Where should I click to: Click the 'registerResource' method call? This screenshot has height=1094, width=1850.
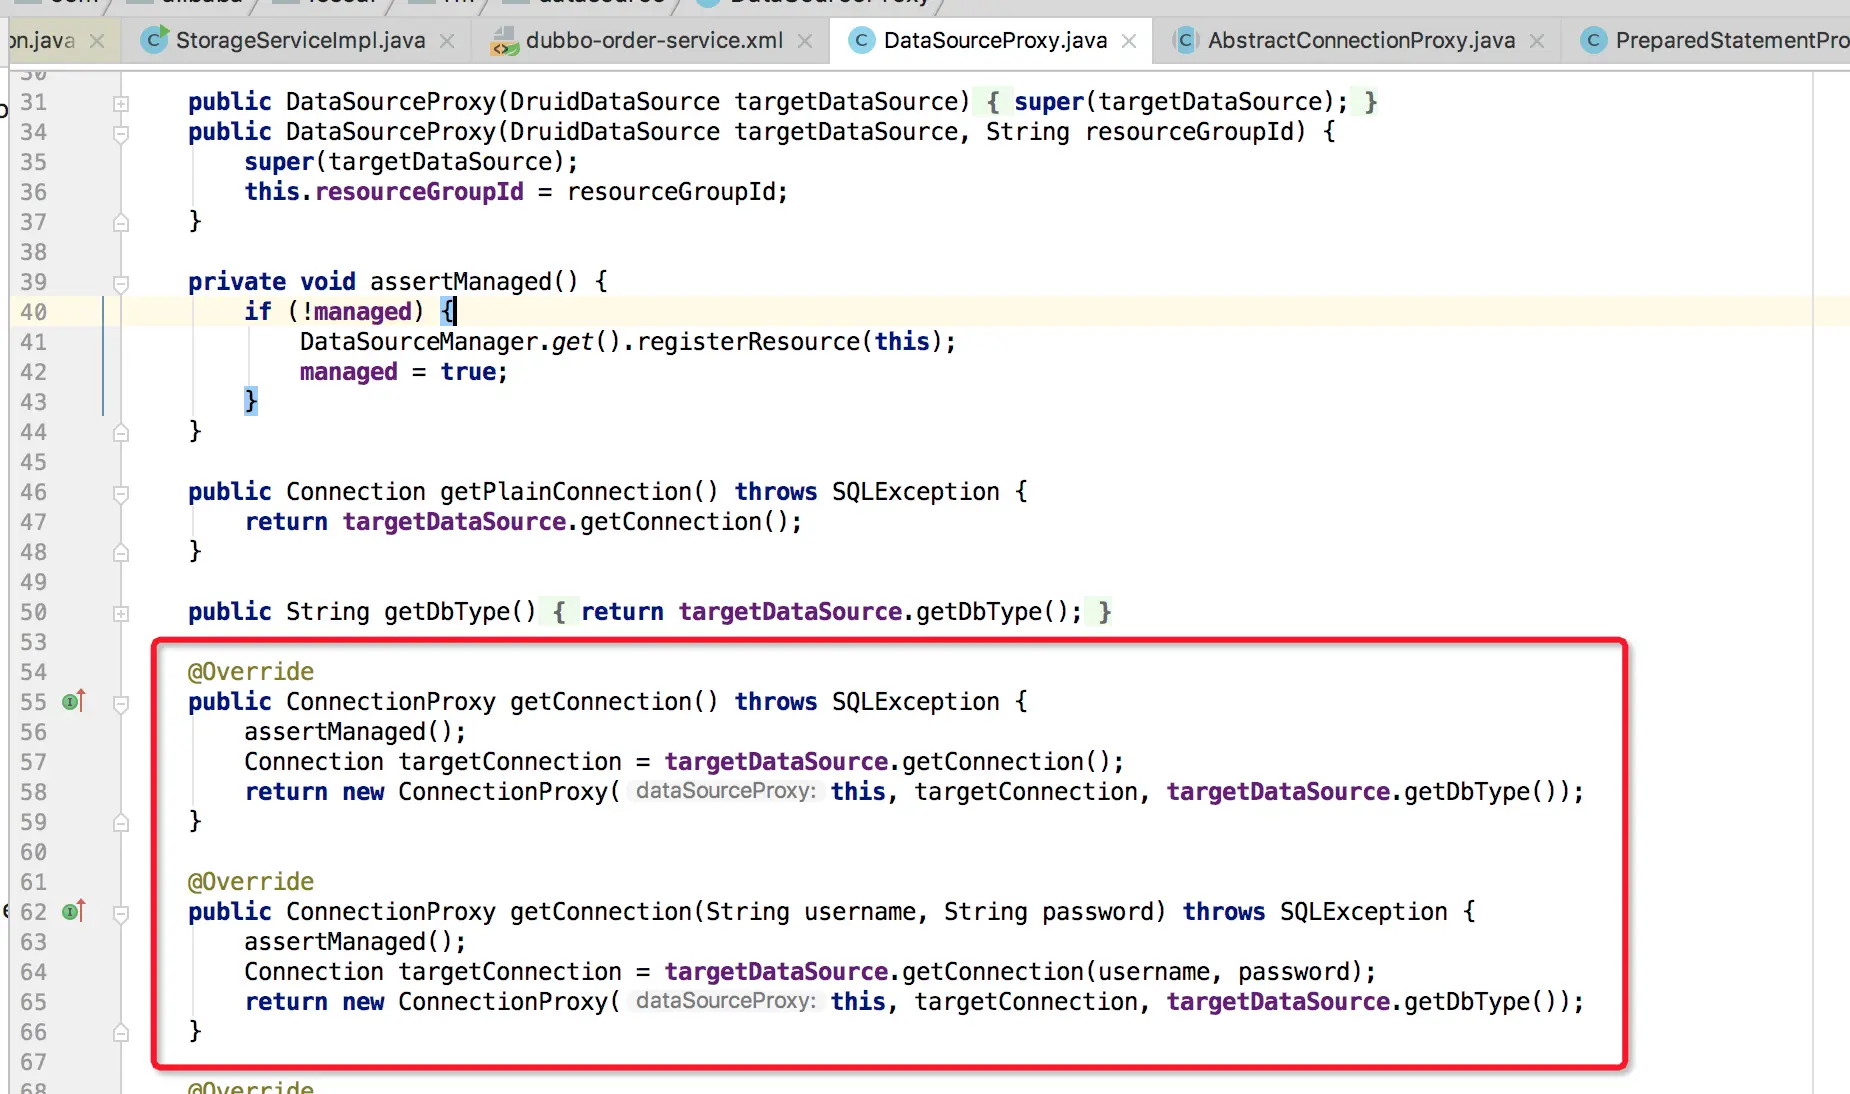(x=749, y=342)
